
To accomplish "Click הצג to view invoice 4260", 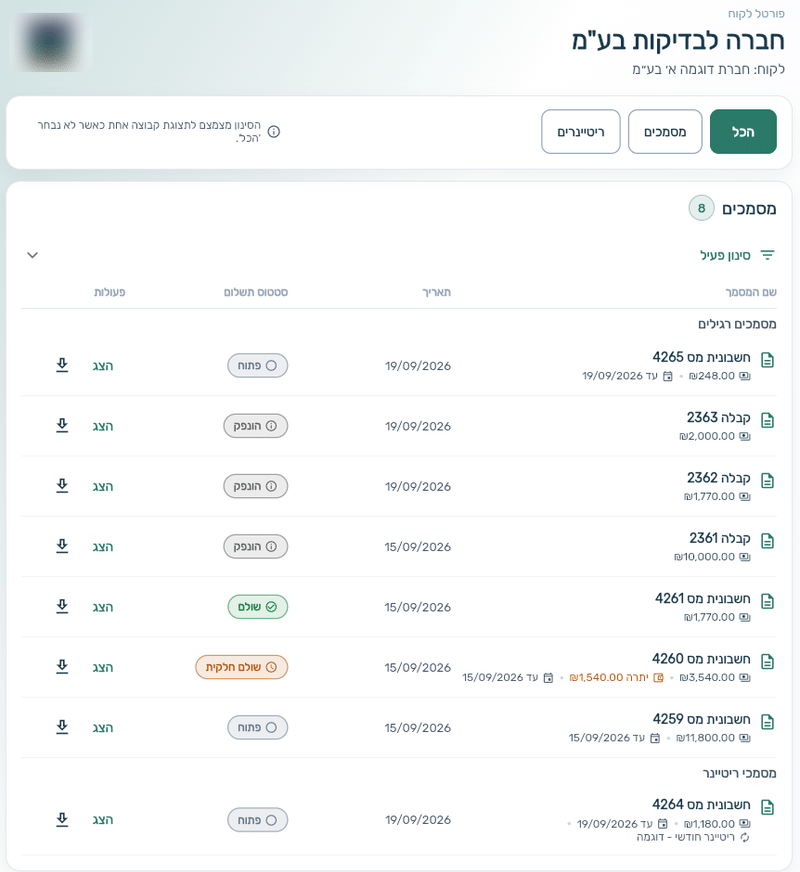I will point(103,667).
